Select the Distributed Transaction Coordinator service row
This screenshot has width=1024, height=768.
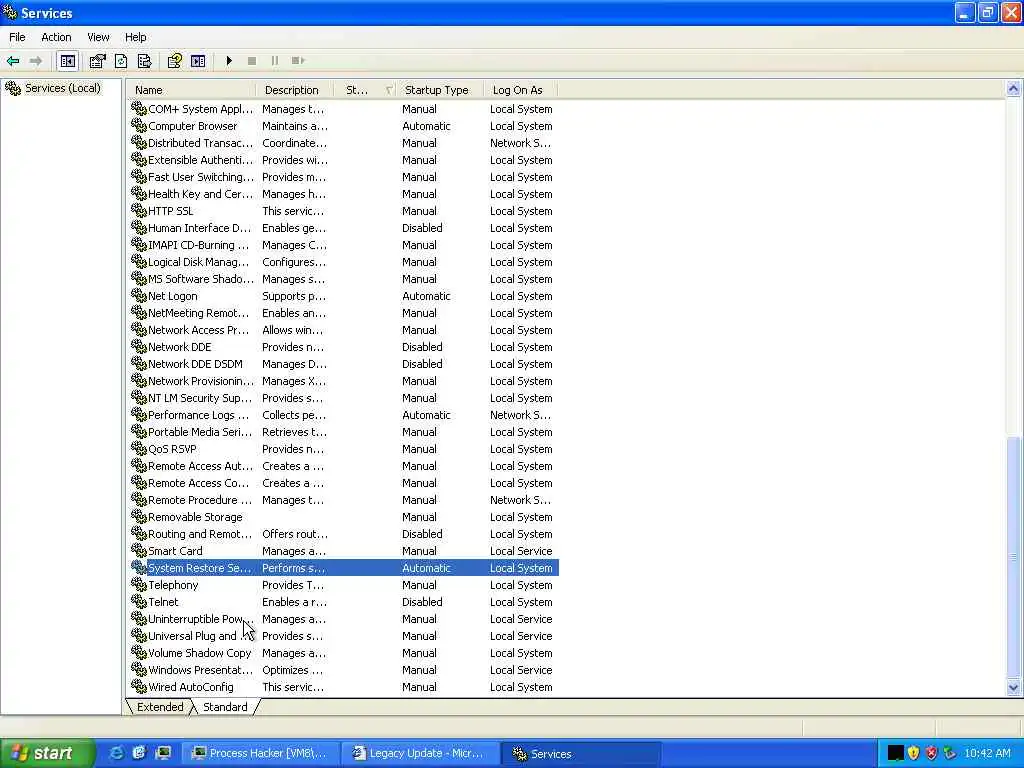[x=344, y=143]
